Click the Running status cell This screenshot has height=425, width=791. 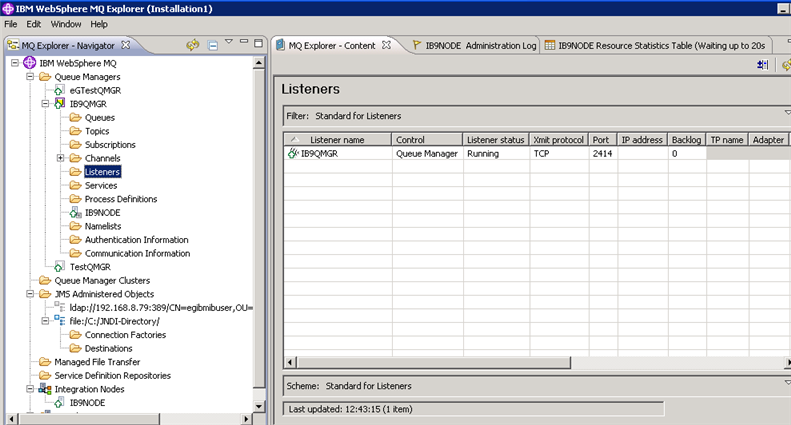pos(496,153)
